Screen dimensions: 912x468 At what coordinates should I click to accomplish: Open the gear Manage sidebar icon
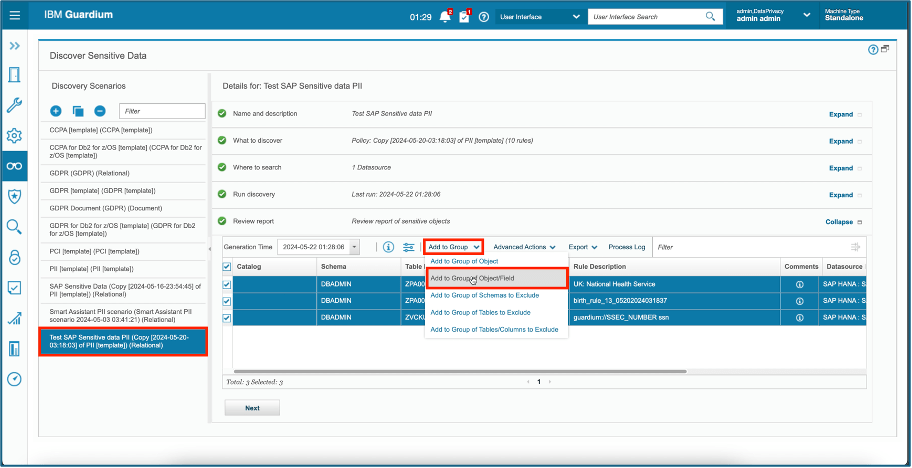pyautogui.click(x=15, y=136)
